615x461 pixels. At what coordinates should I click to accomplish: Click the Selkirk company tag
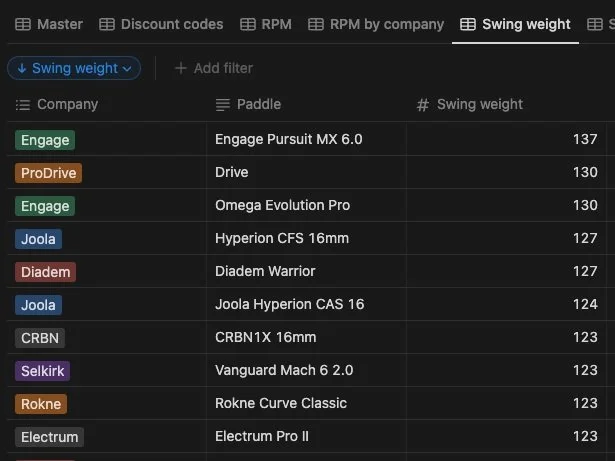click(x=42, y=371)
